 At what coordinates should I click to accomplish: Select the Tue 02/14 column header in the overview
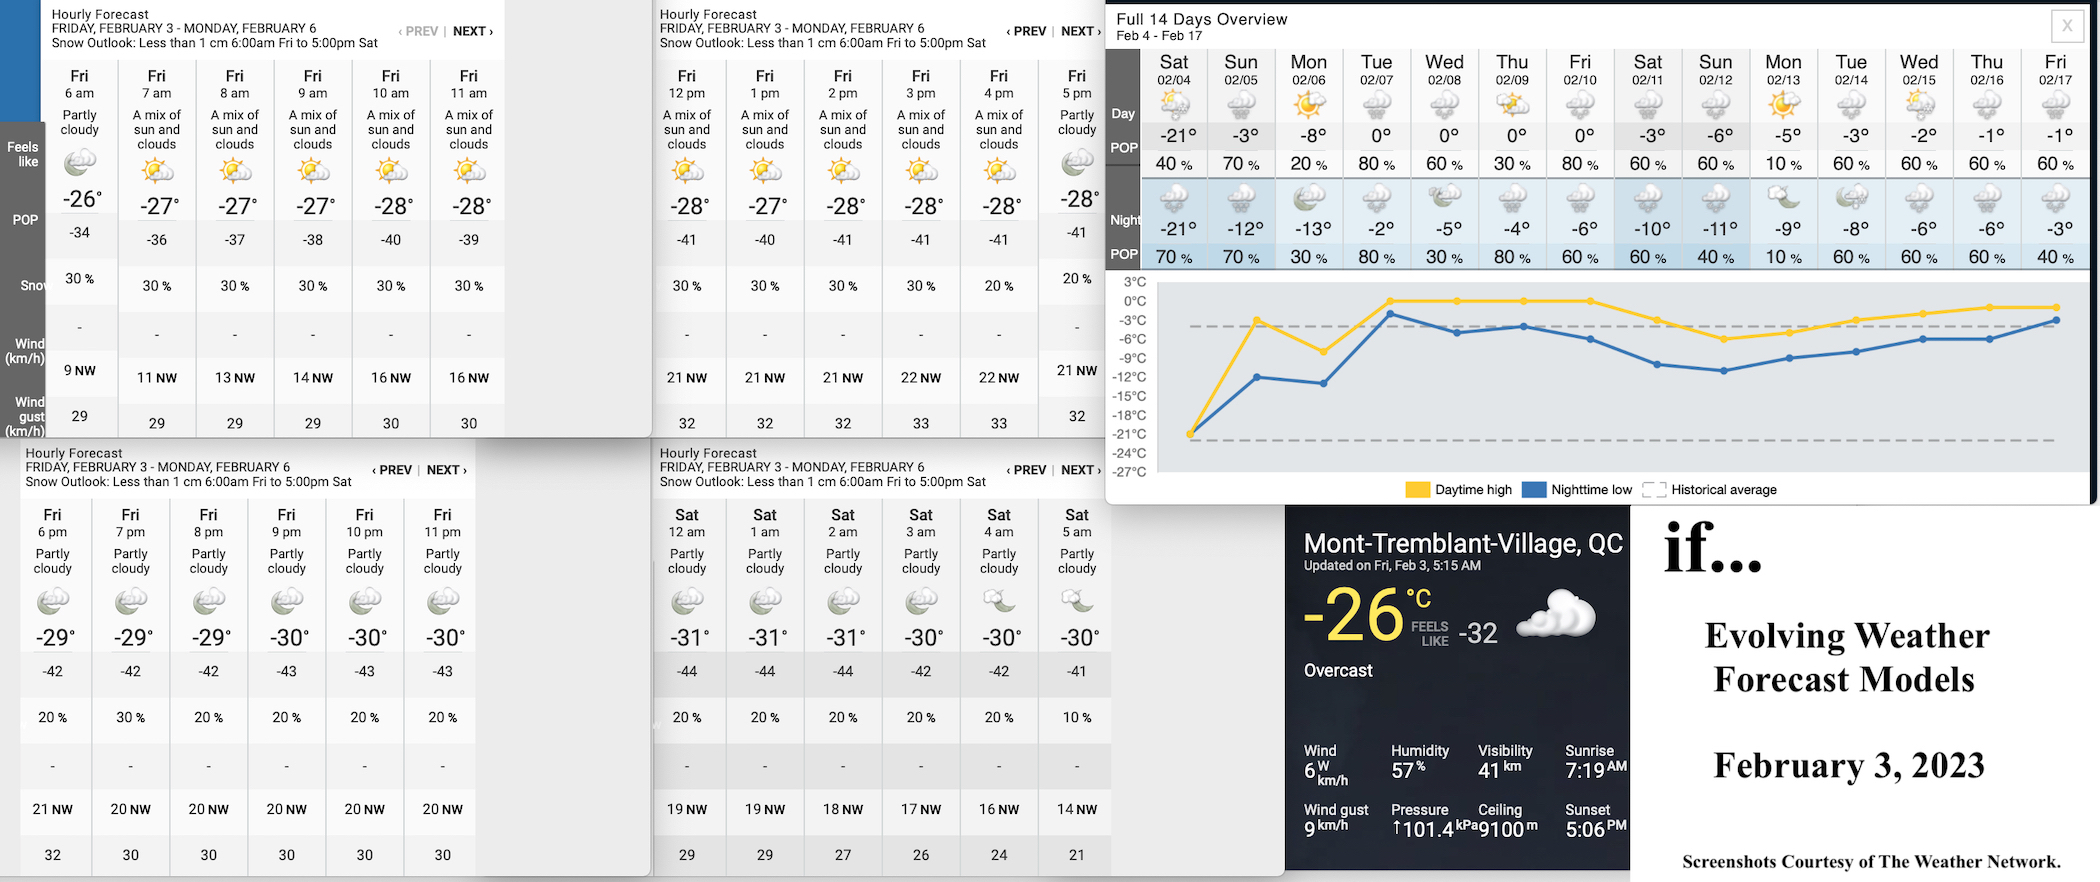[x=1851, y=69]
